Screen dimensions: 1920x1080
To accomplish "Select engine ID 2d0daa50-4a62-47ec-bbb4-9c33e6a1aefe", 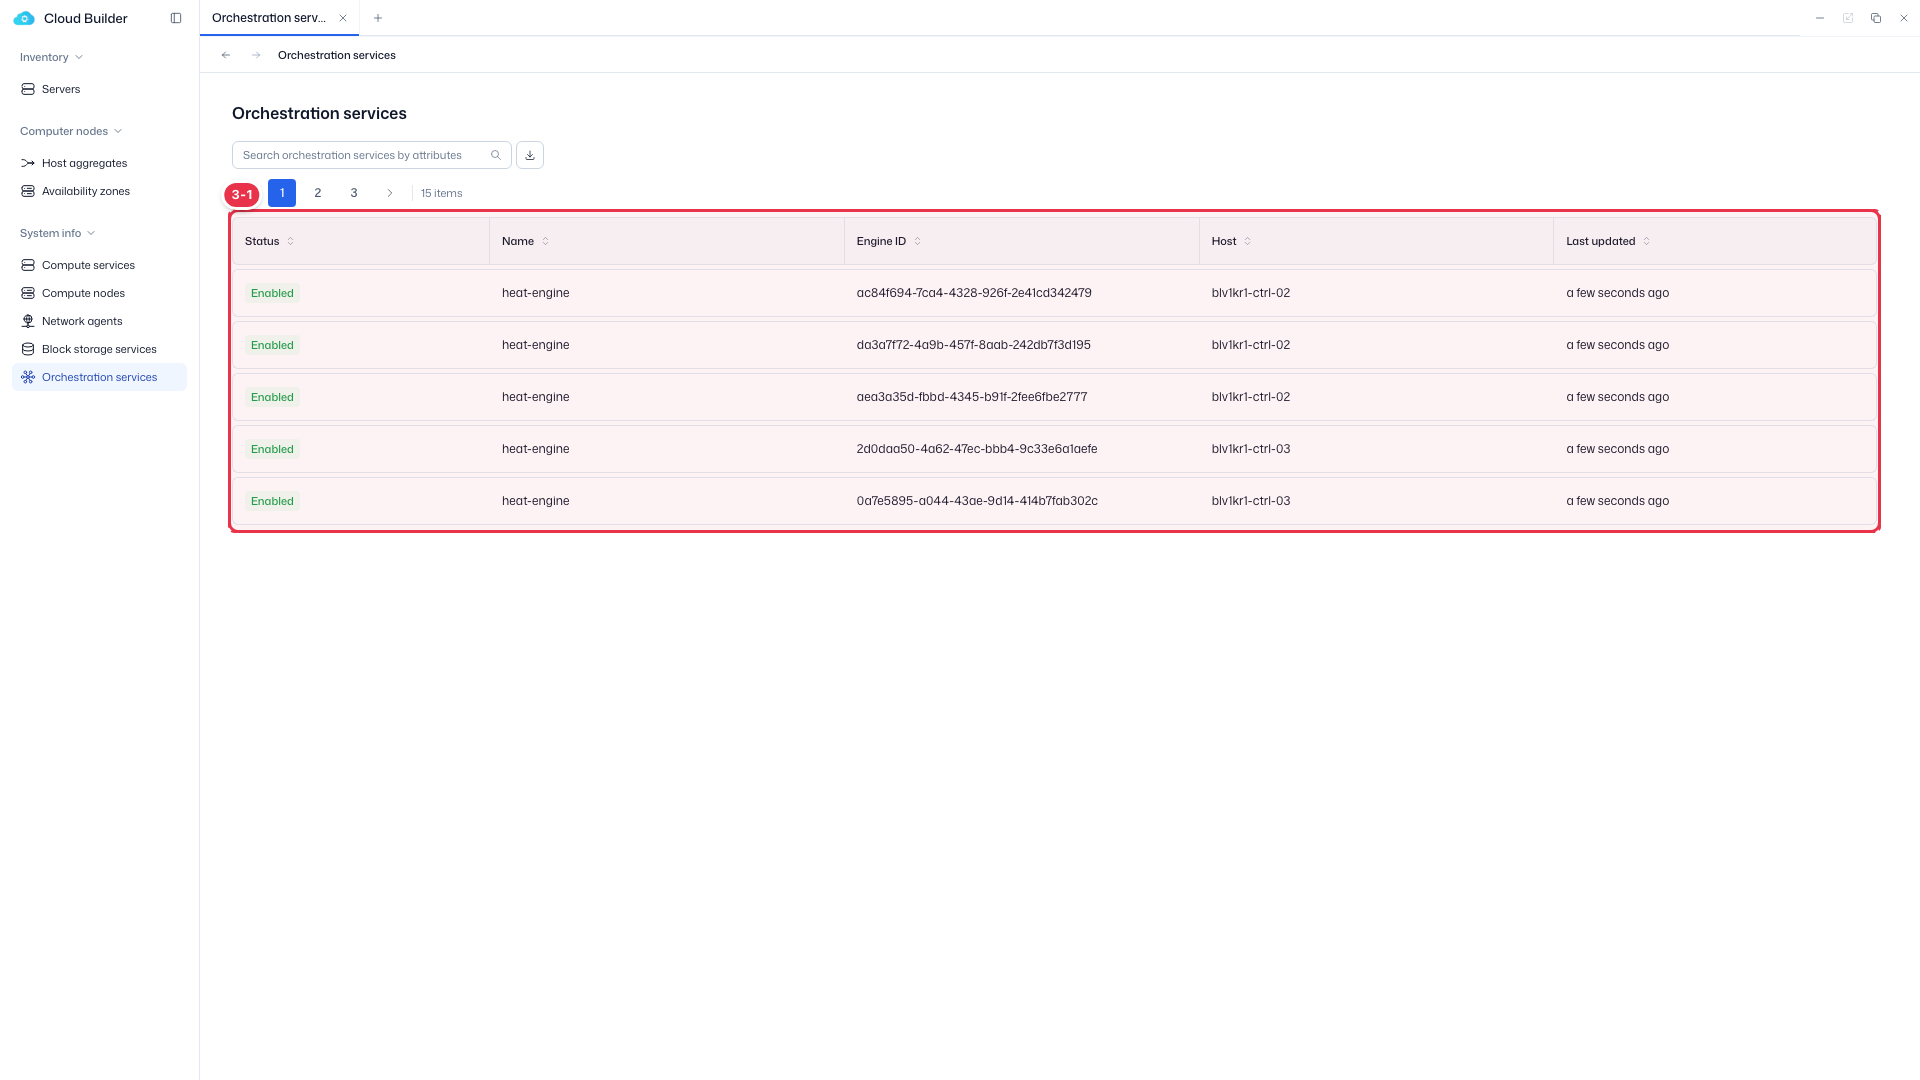I will click(977, 449).
